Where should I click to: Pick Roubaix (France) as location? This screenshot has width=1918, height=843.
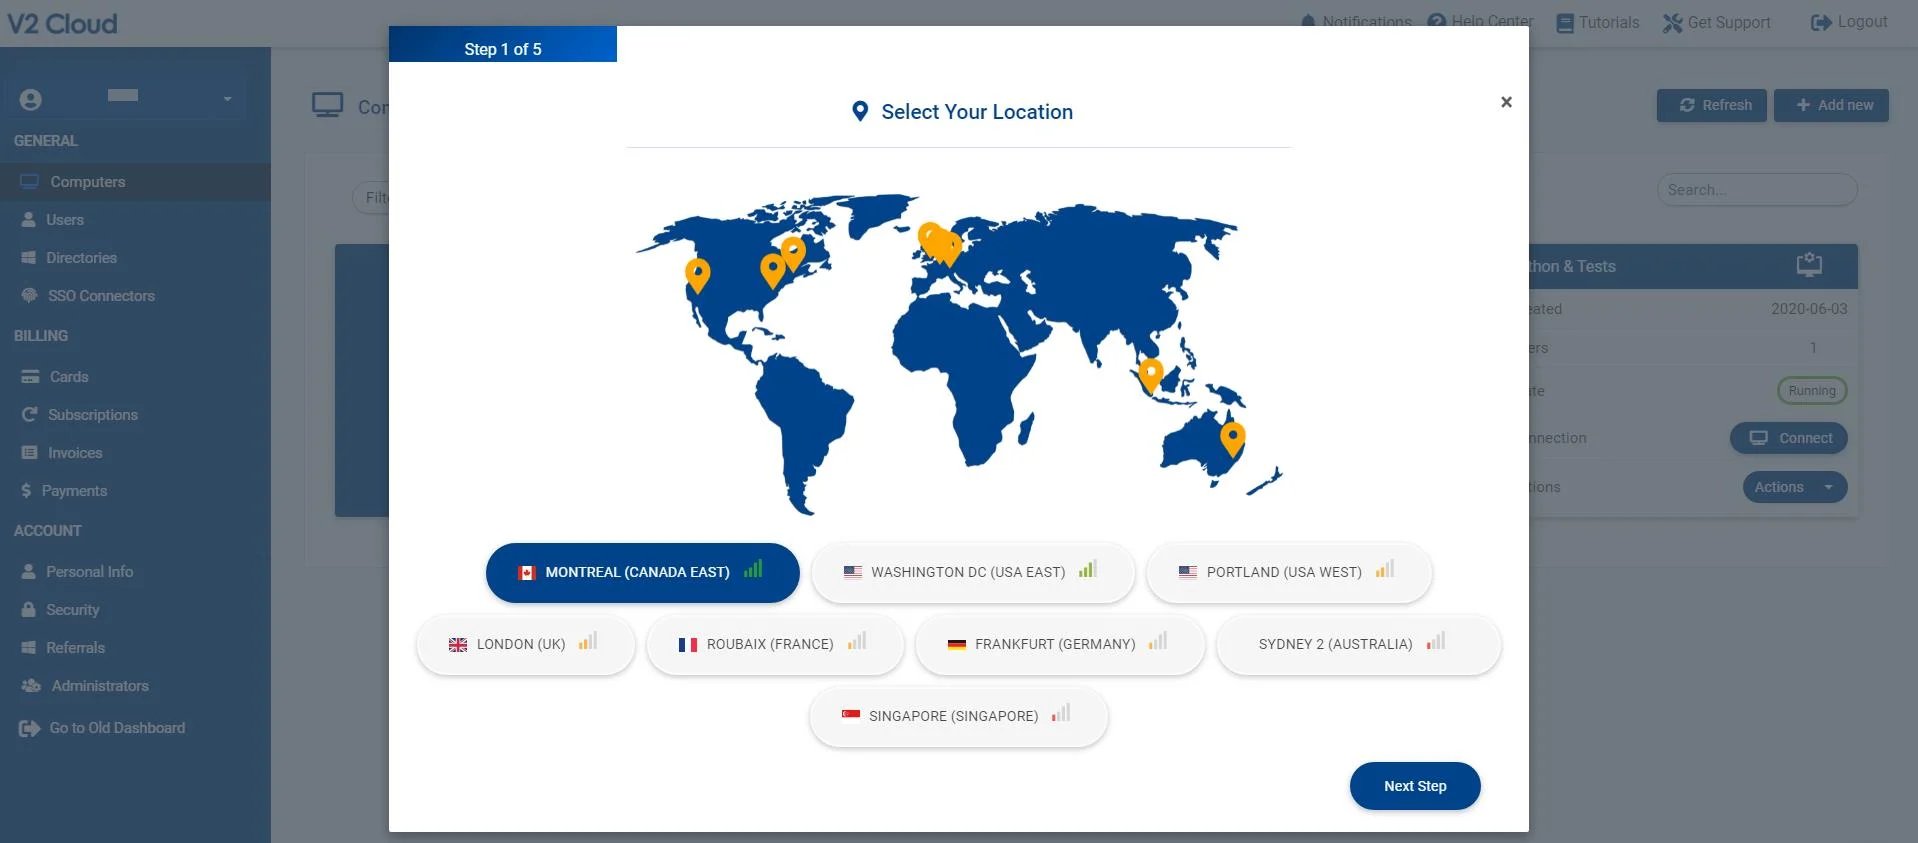(x=773, y=645)
